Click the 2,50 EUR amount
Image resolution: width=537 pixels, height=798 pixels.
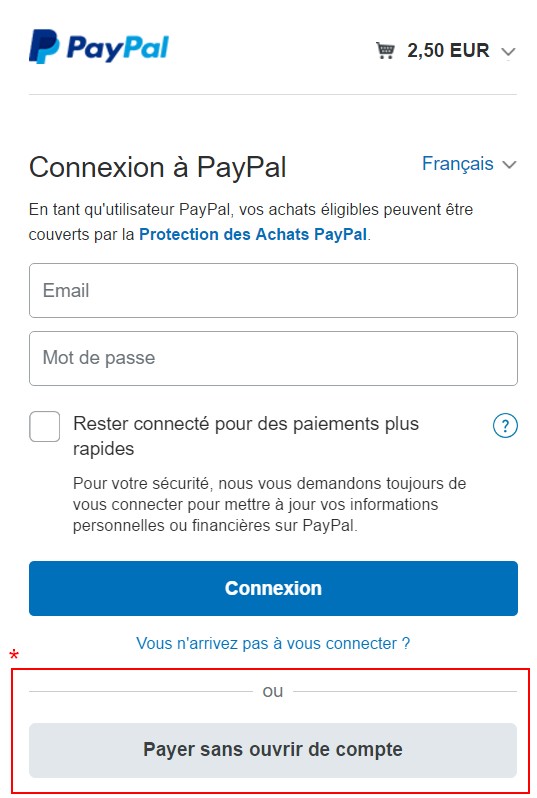(448, 50)
